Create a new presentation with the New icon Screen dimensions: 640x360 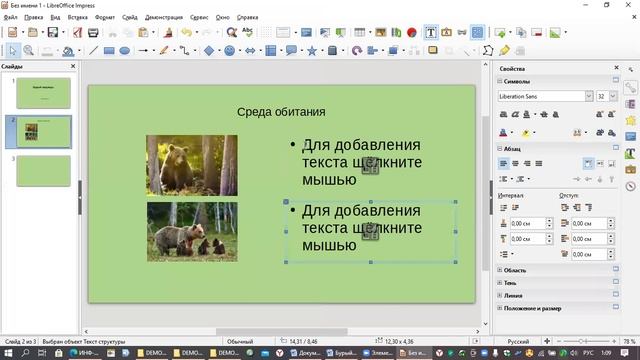[x=13, y=32]
